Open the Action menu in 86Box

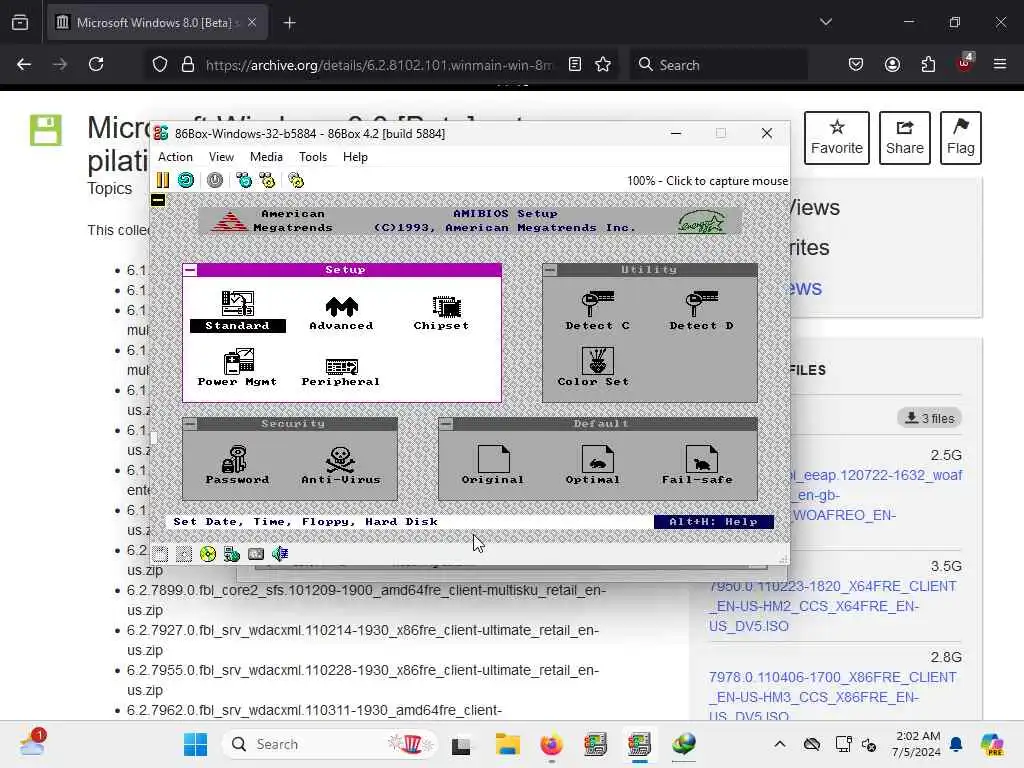[175, 157]
